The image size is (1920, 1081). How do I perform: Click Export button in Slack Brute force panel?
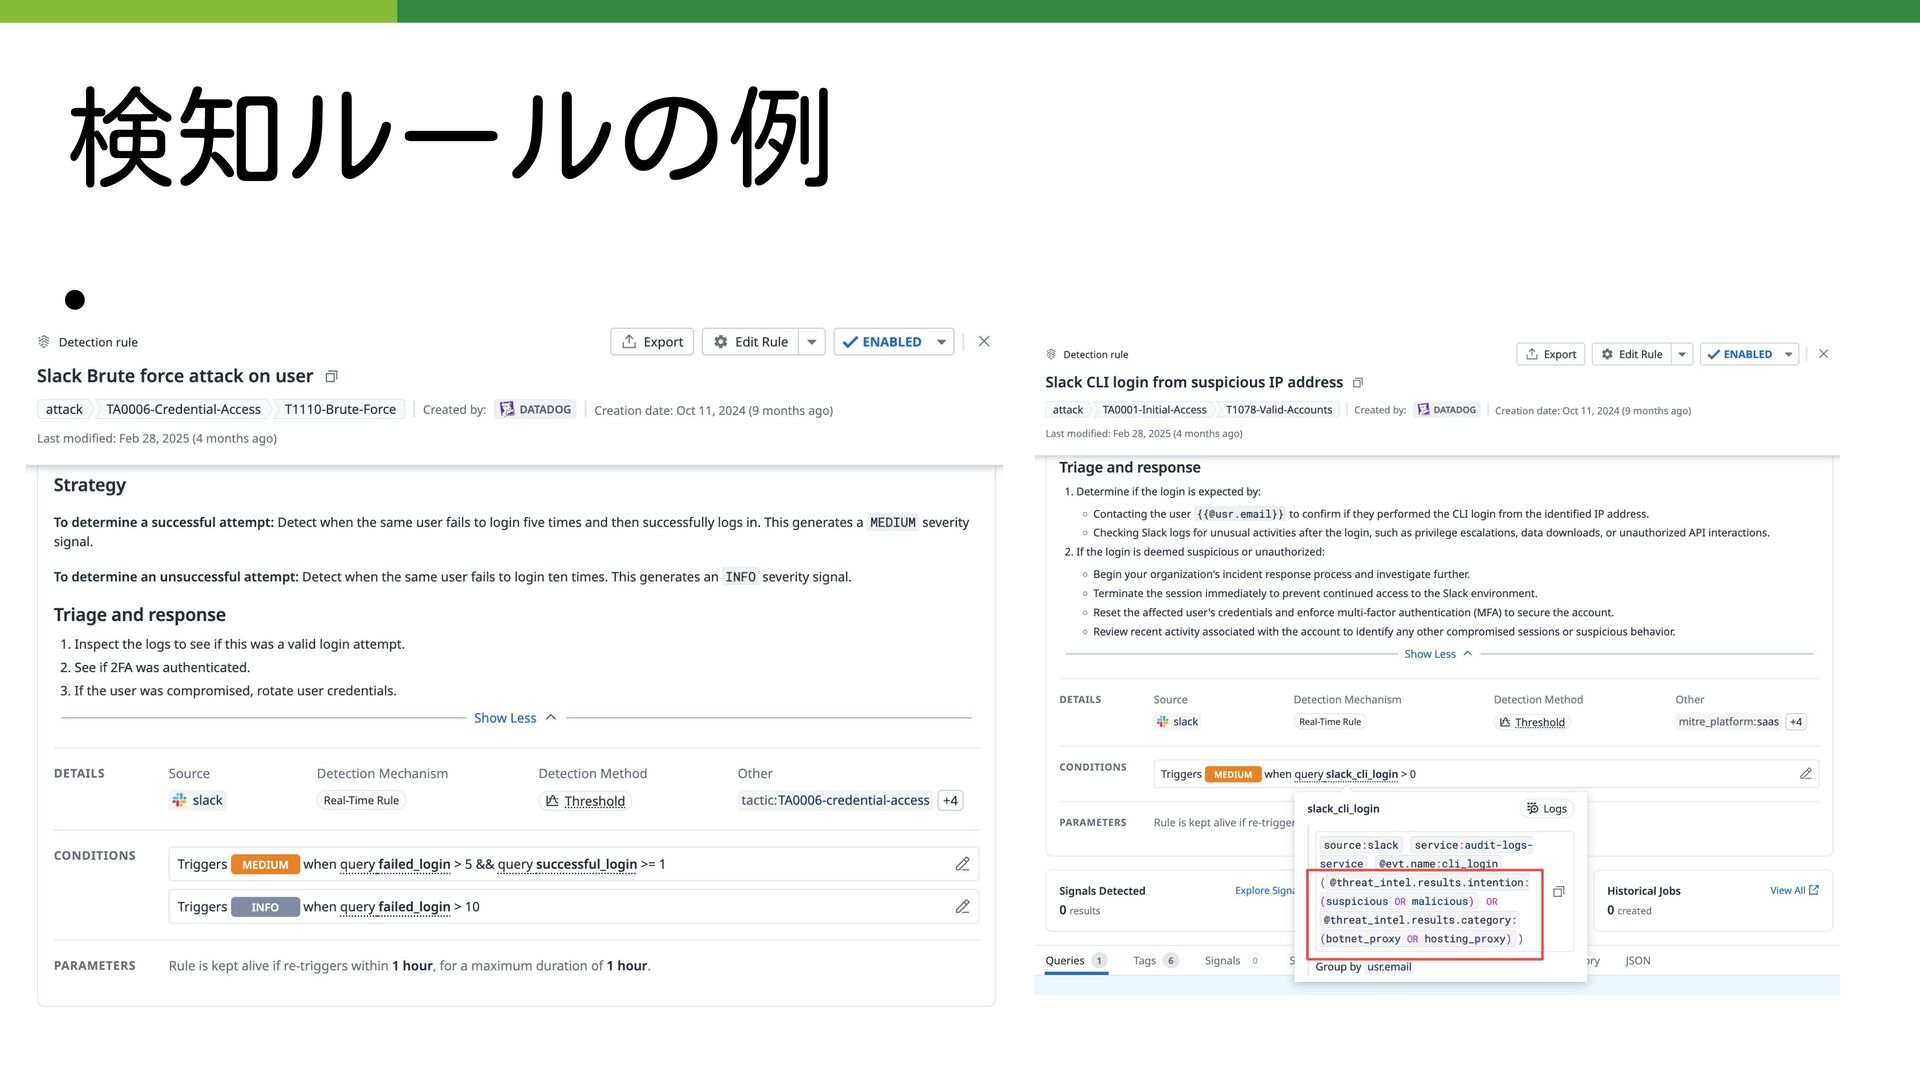point(653,342)
